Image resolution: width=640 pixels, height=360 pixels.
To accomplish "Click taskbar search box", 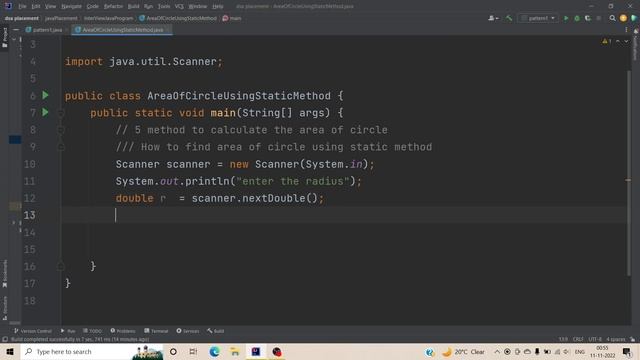I will point(92,351).
